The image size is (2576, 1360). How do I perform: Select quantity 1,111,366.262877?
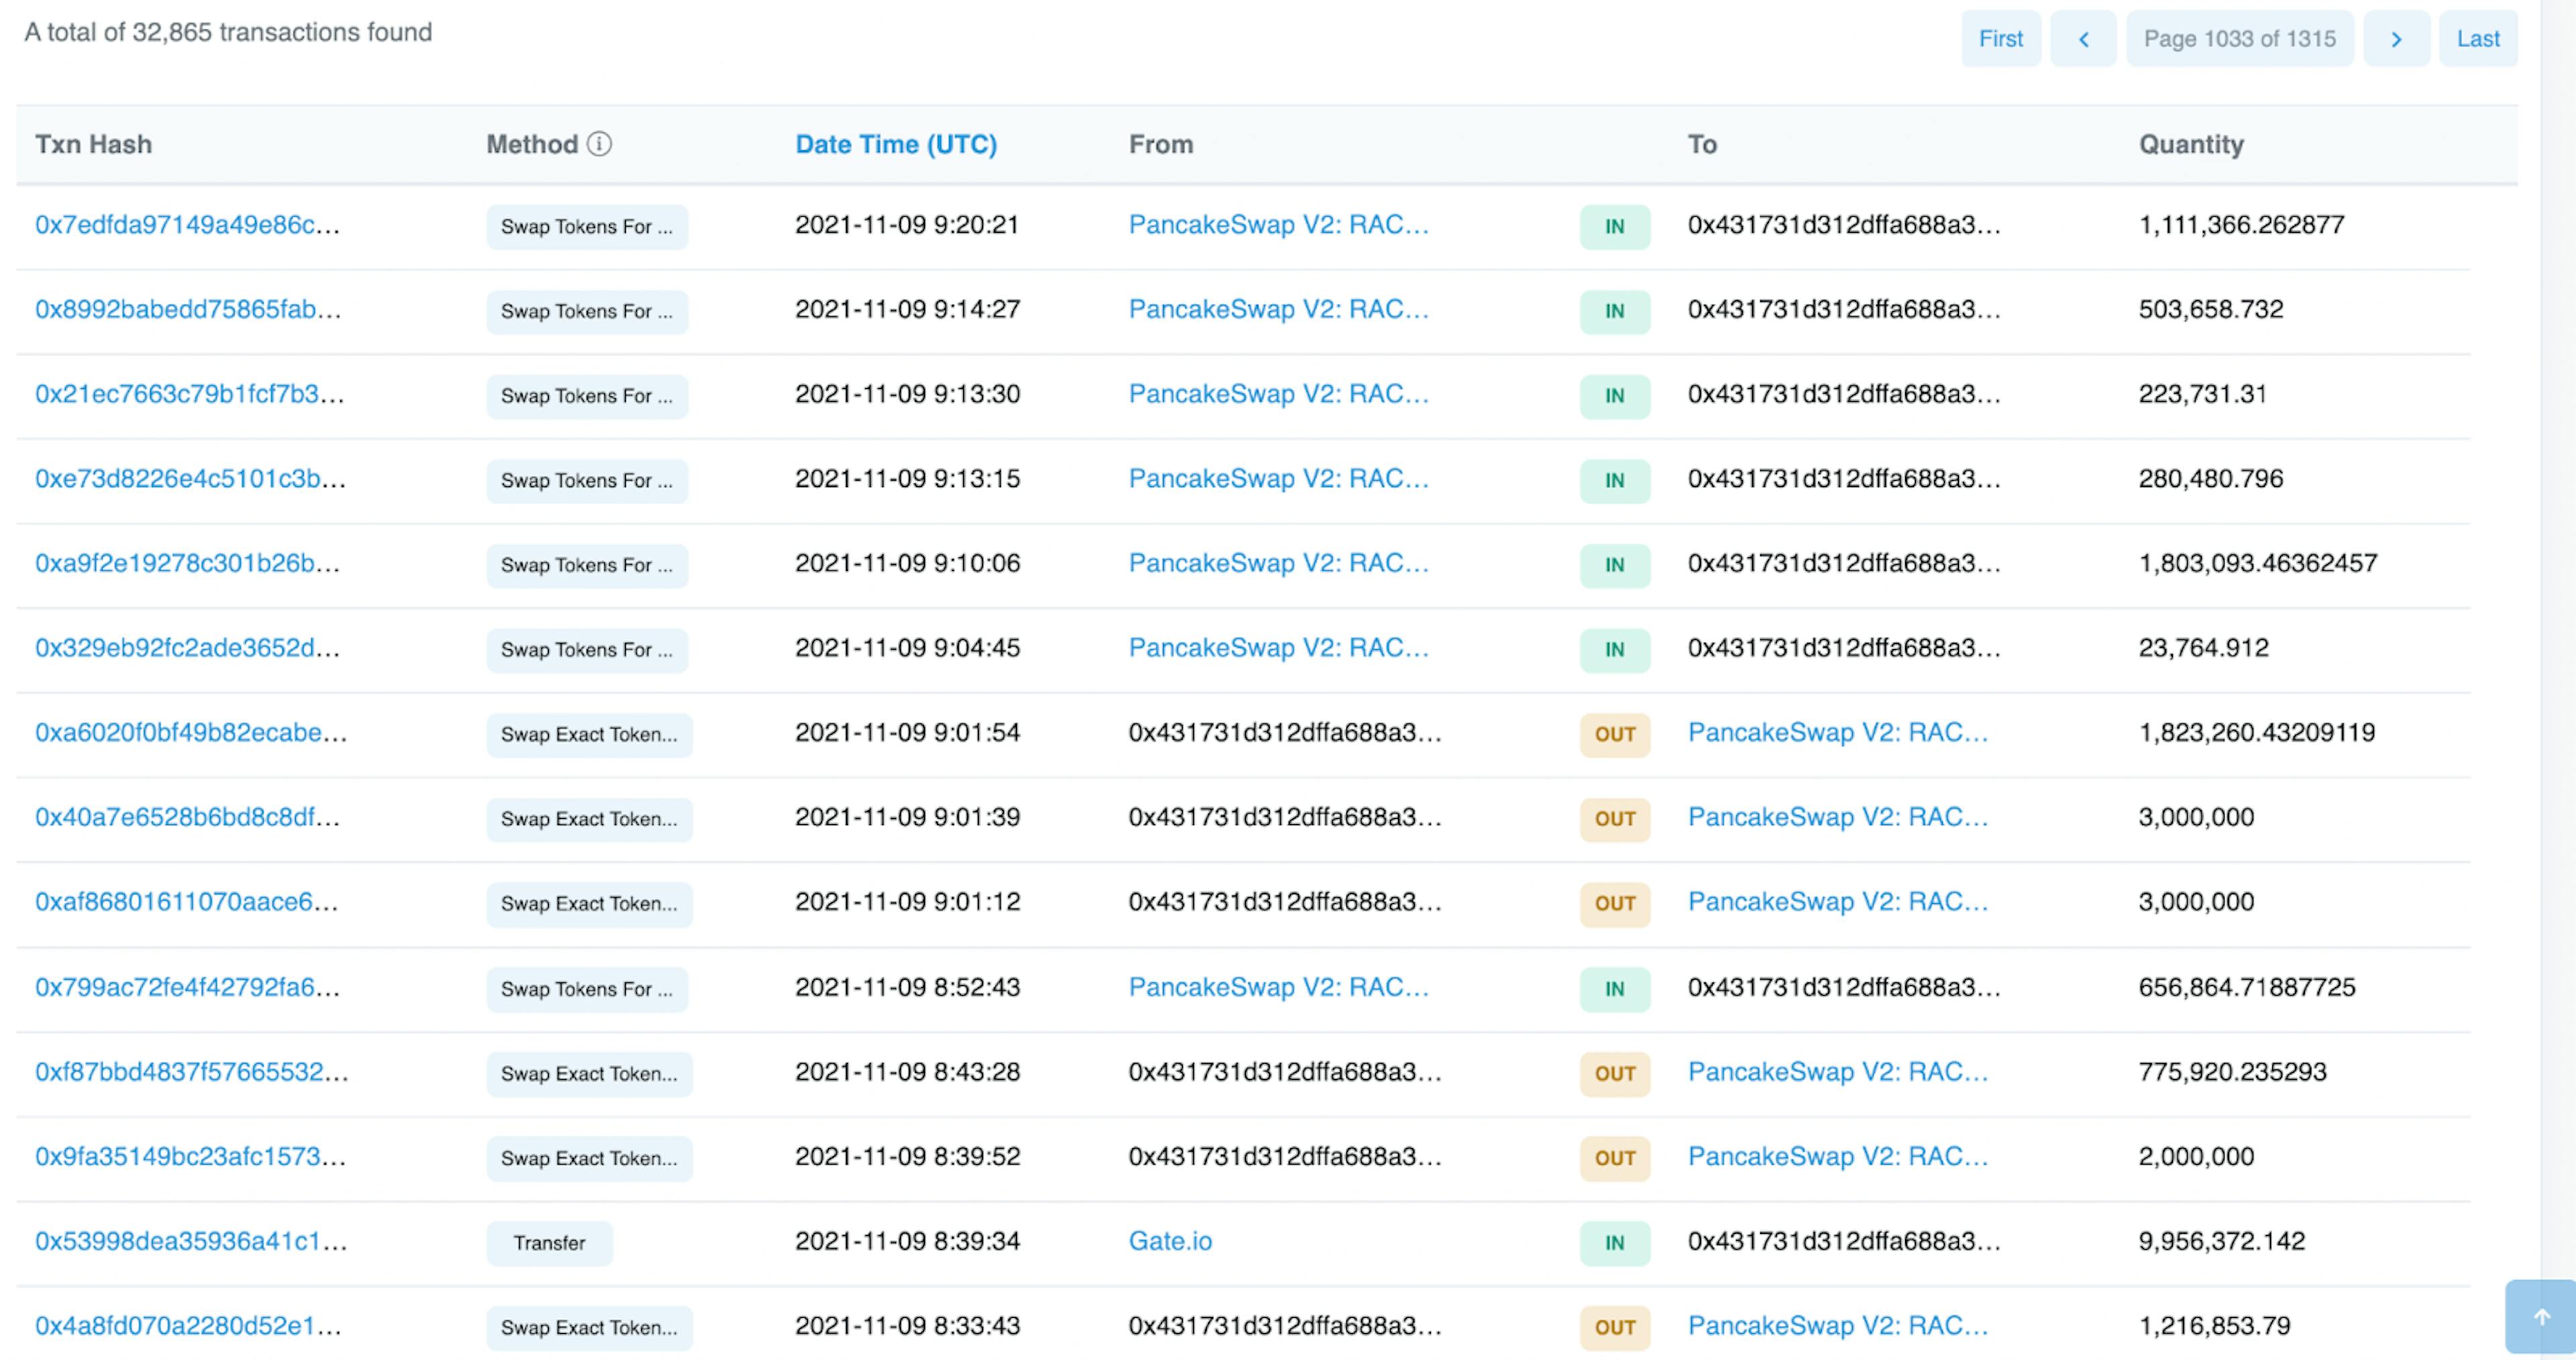click(x=2241, y=225)
